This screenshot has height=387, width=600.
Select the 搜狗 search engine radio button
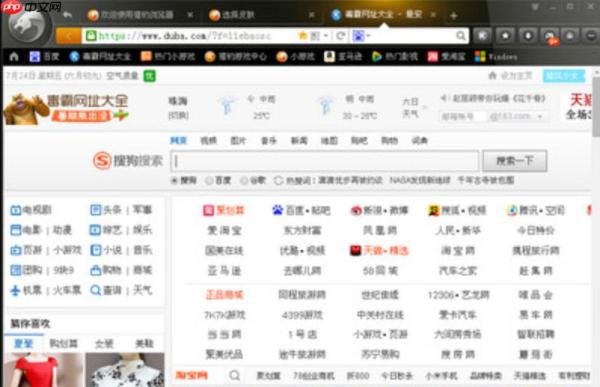pyautogui.click(x=174, y=180)
